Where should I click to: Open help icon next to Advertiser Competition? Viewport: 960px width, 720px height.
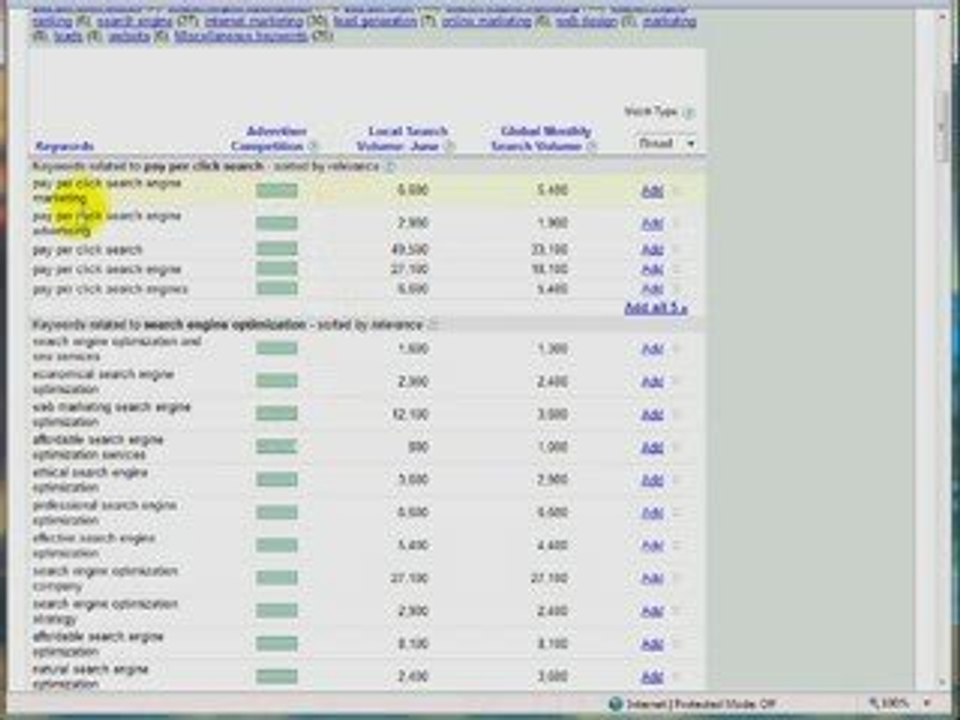click(x=313, y=146)
